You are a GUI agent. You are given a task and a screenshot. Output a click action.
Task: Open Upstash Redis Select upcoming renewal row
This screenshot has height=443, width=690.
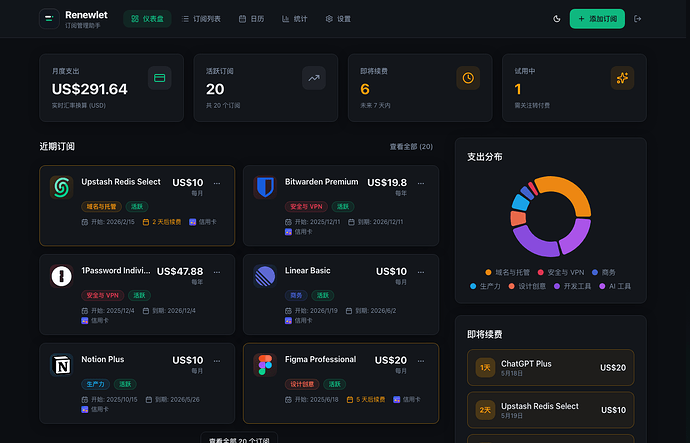coord(551,410)
